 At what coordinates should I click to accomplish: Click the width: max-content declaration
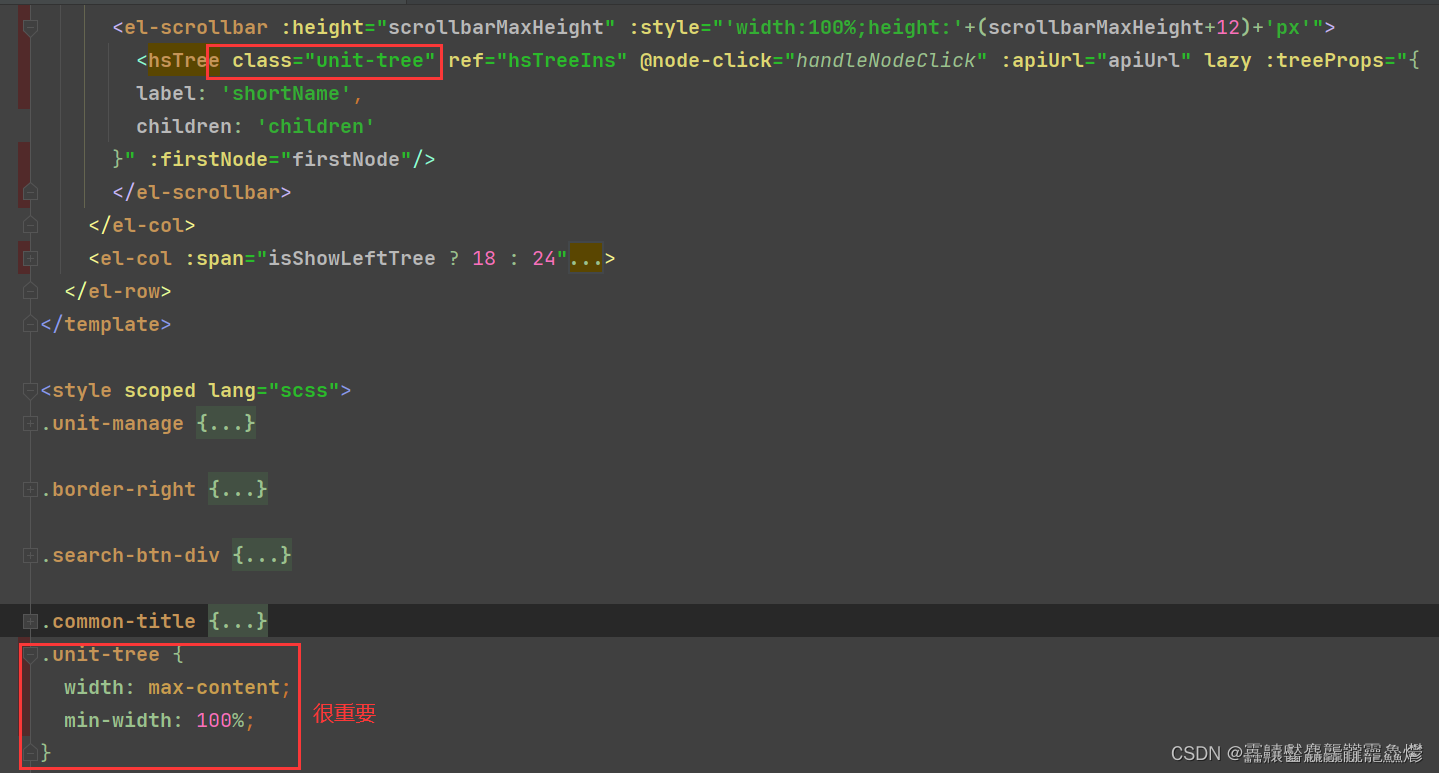(x=178, y=687)
